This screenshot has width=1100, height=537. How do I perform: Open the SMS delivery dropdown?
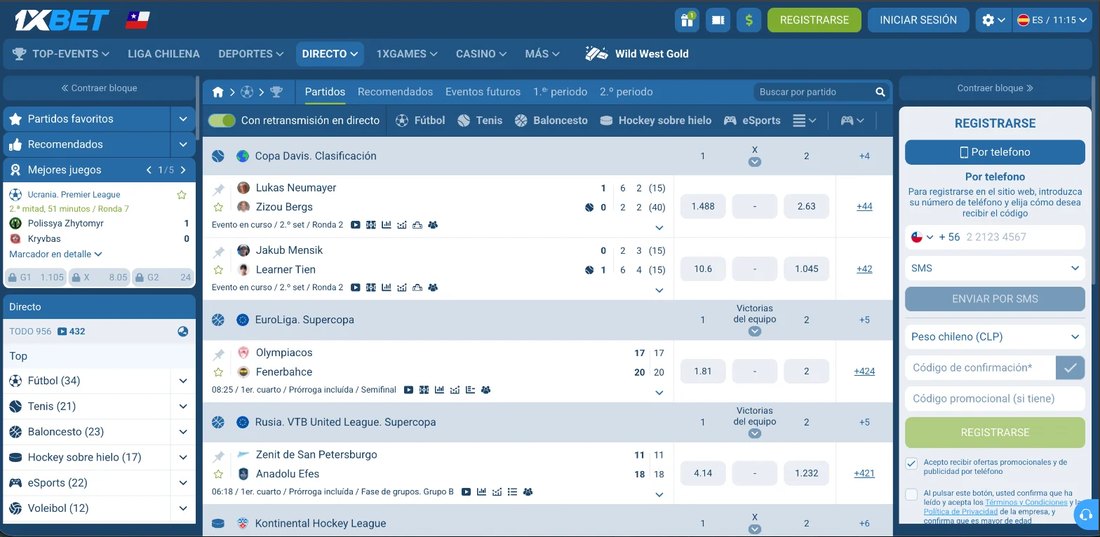coord(995,268)
